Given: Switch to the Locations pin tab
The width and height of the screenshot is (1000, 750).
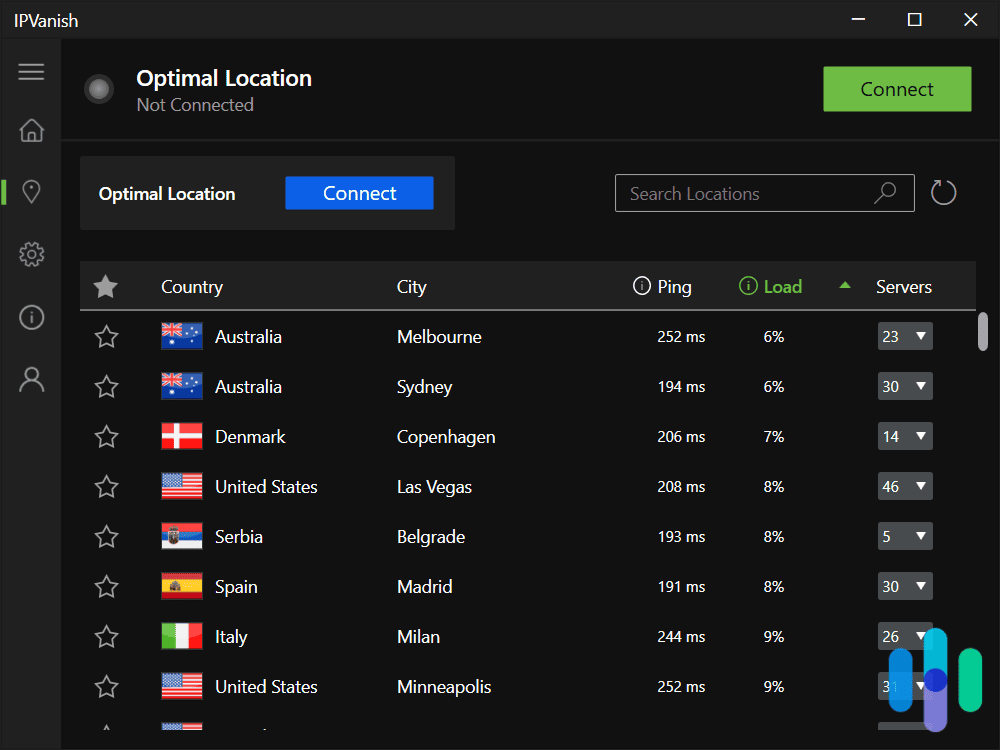Looking at the screenshot, I should click(31, 191).
